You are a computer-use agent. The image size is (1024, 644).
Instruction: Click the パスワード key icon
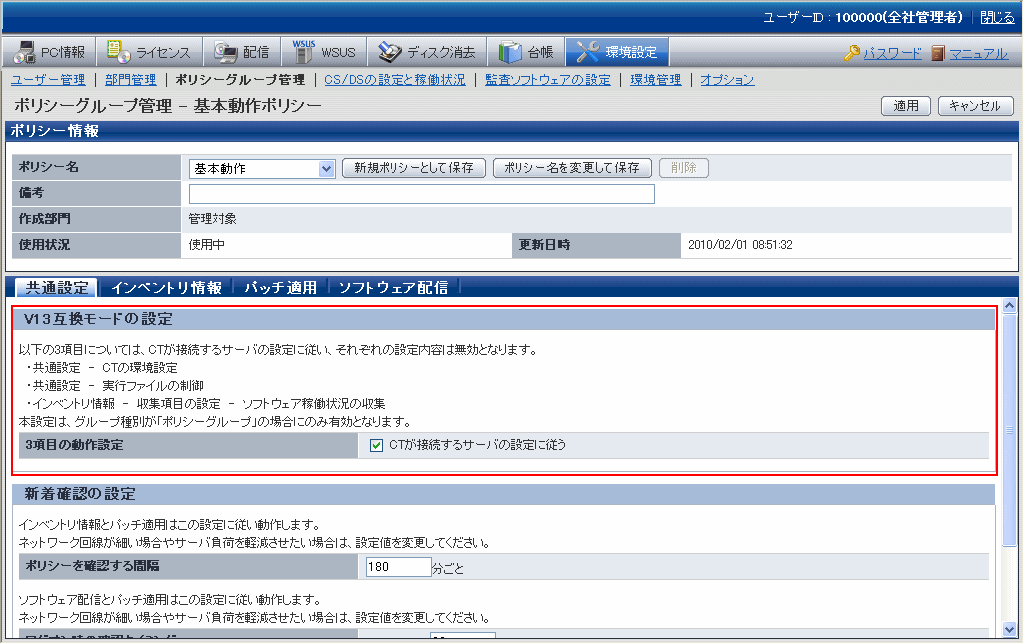852,53
